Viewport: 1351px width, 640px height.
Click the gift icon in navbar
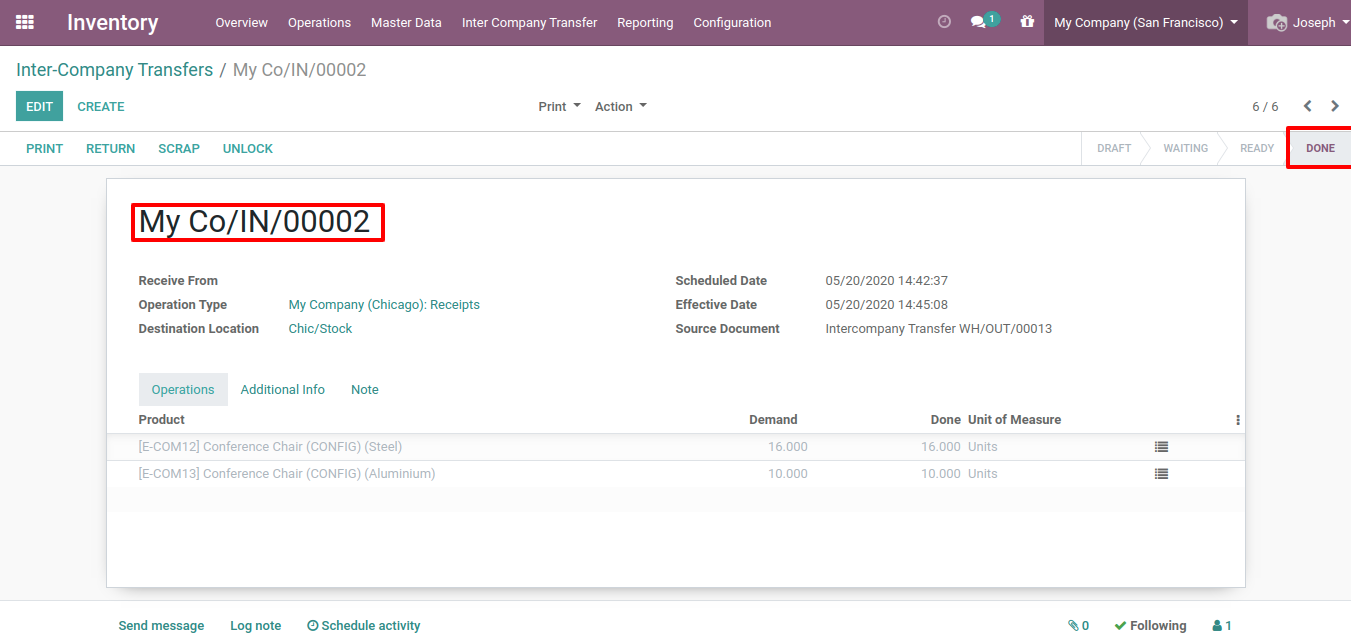[x=1027, y=22]
